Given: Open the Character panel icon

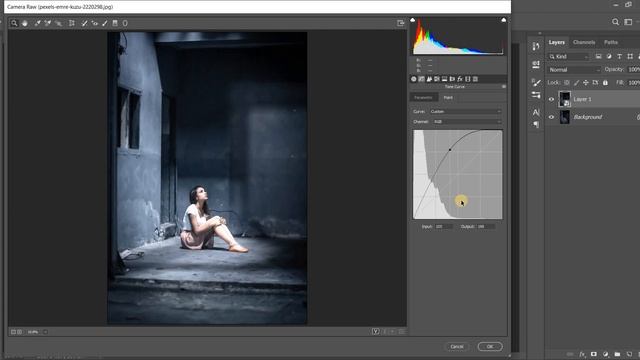Looking at the screenshot, I should [536, 112].
